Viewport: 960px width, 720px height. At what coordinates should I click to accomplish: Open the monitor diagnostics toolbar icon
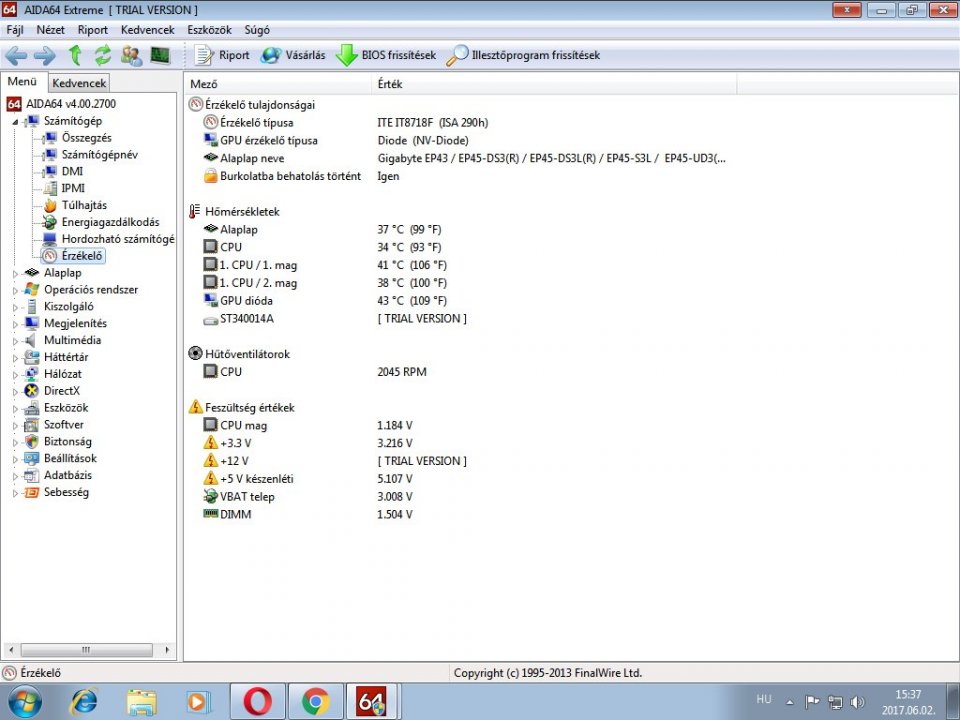tap(160, 55)
